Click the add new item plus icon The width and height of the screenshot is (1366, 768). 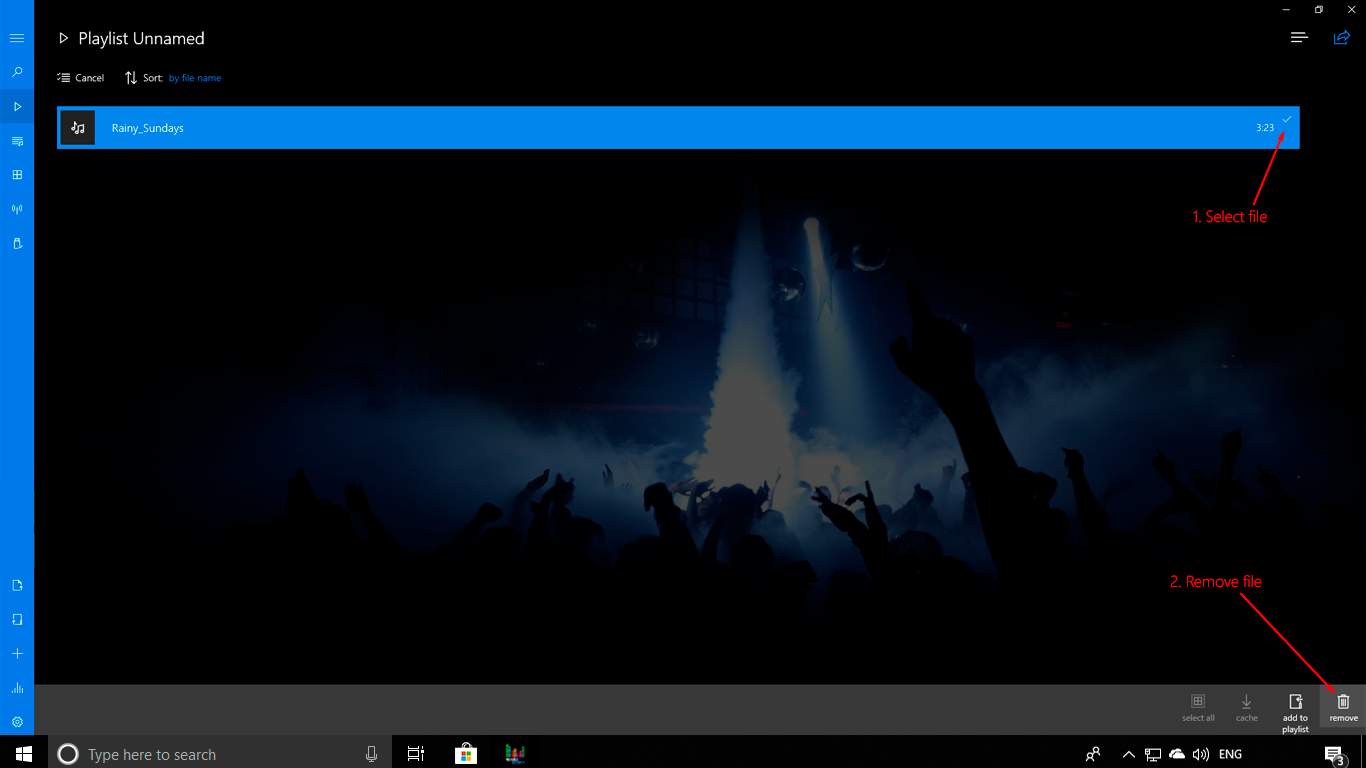click(16, 653)
